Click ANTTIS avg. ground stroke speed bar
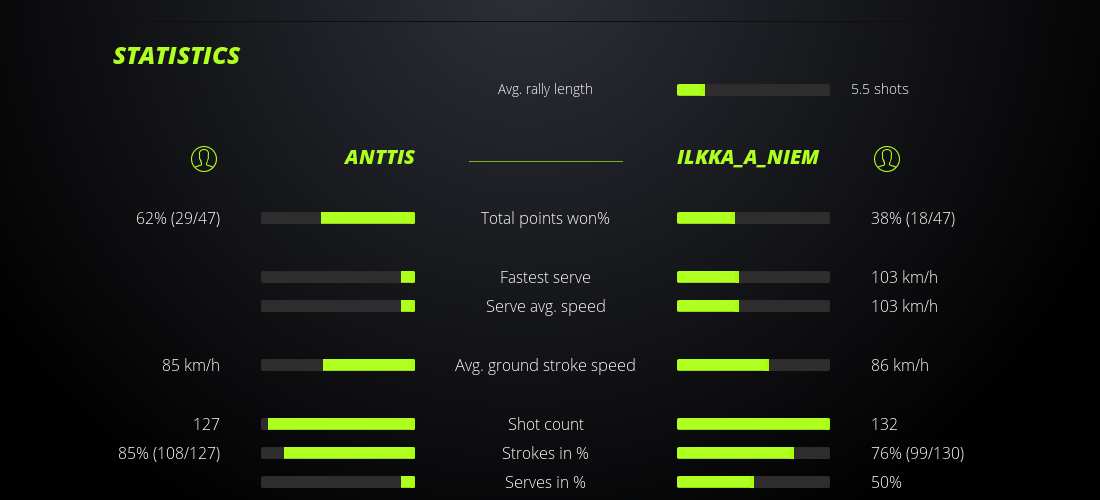This screenshot has height=500, width=1100. coord(338,365)
